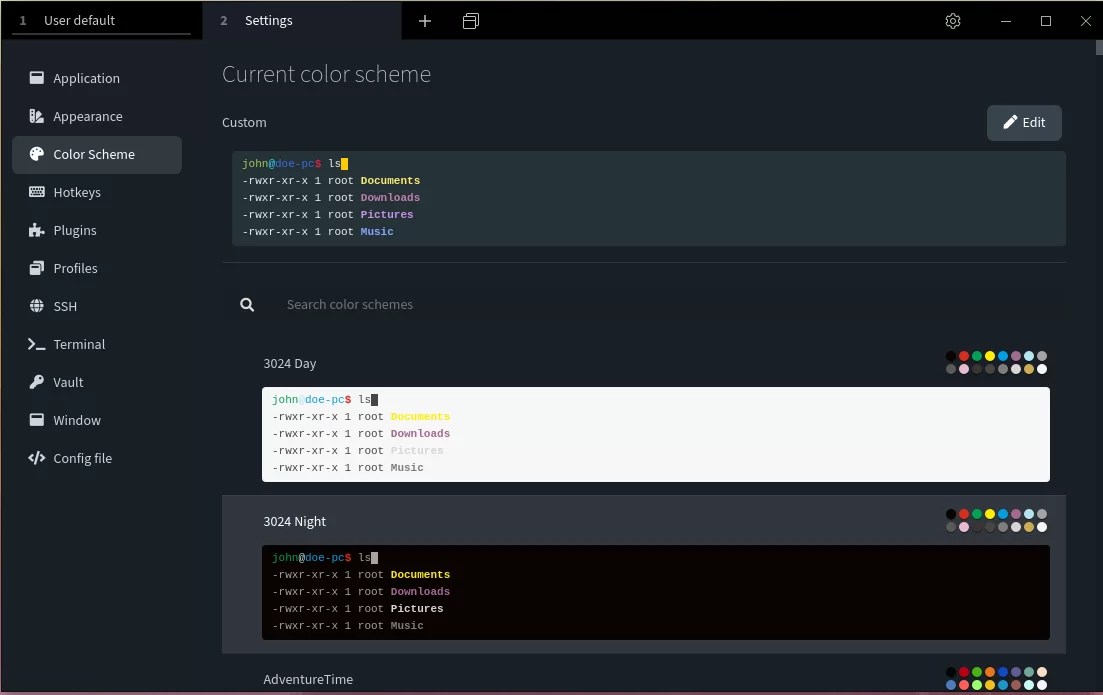Click the 3024 Night color palette dots
The width and height of the screenshot is (1103, 695).
996,521
